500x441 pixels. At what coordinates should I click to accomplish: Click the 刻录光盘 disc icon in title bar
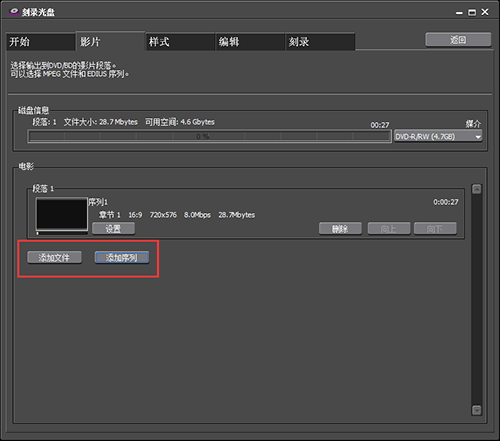[14, 12]
